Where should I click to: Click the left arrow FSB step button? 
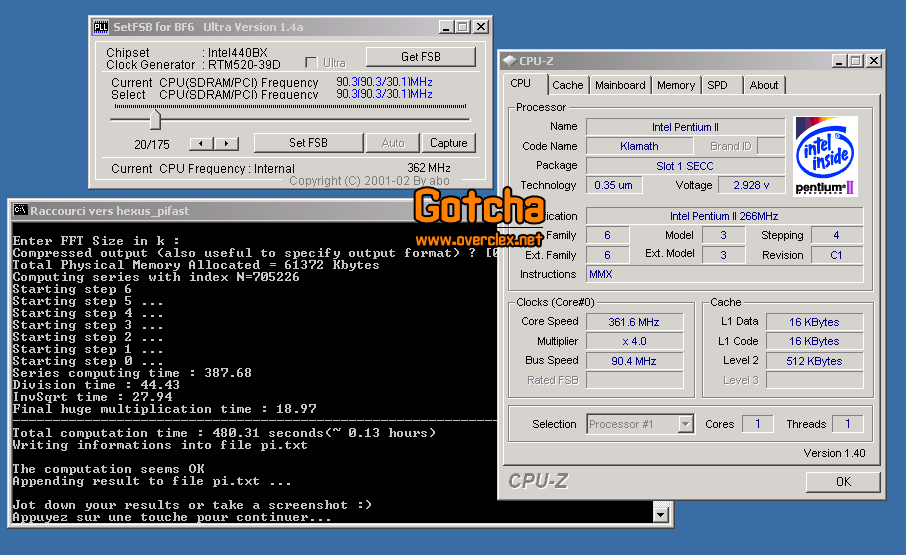(x=201, y=143)
